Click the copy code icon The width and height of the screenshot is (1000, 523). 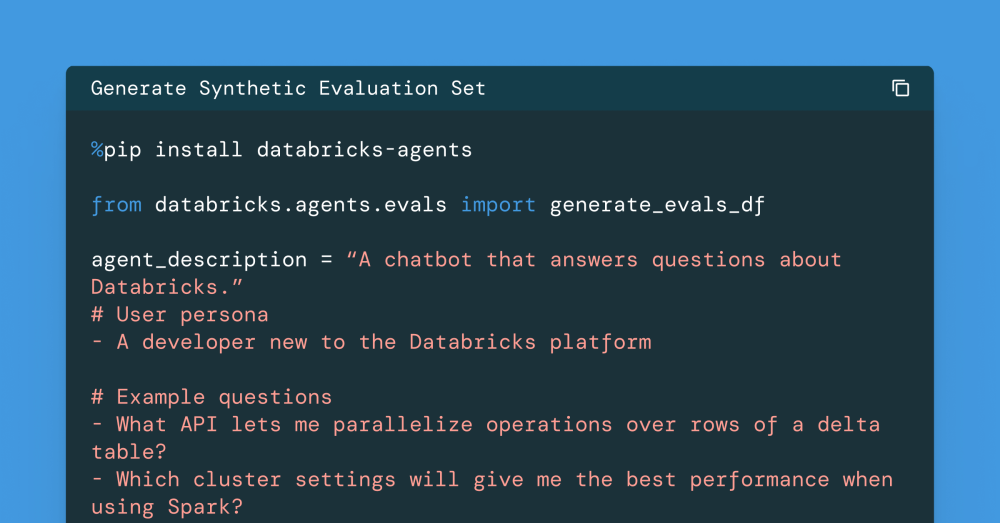(x=900, y=88)
